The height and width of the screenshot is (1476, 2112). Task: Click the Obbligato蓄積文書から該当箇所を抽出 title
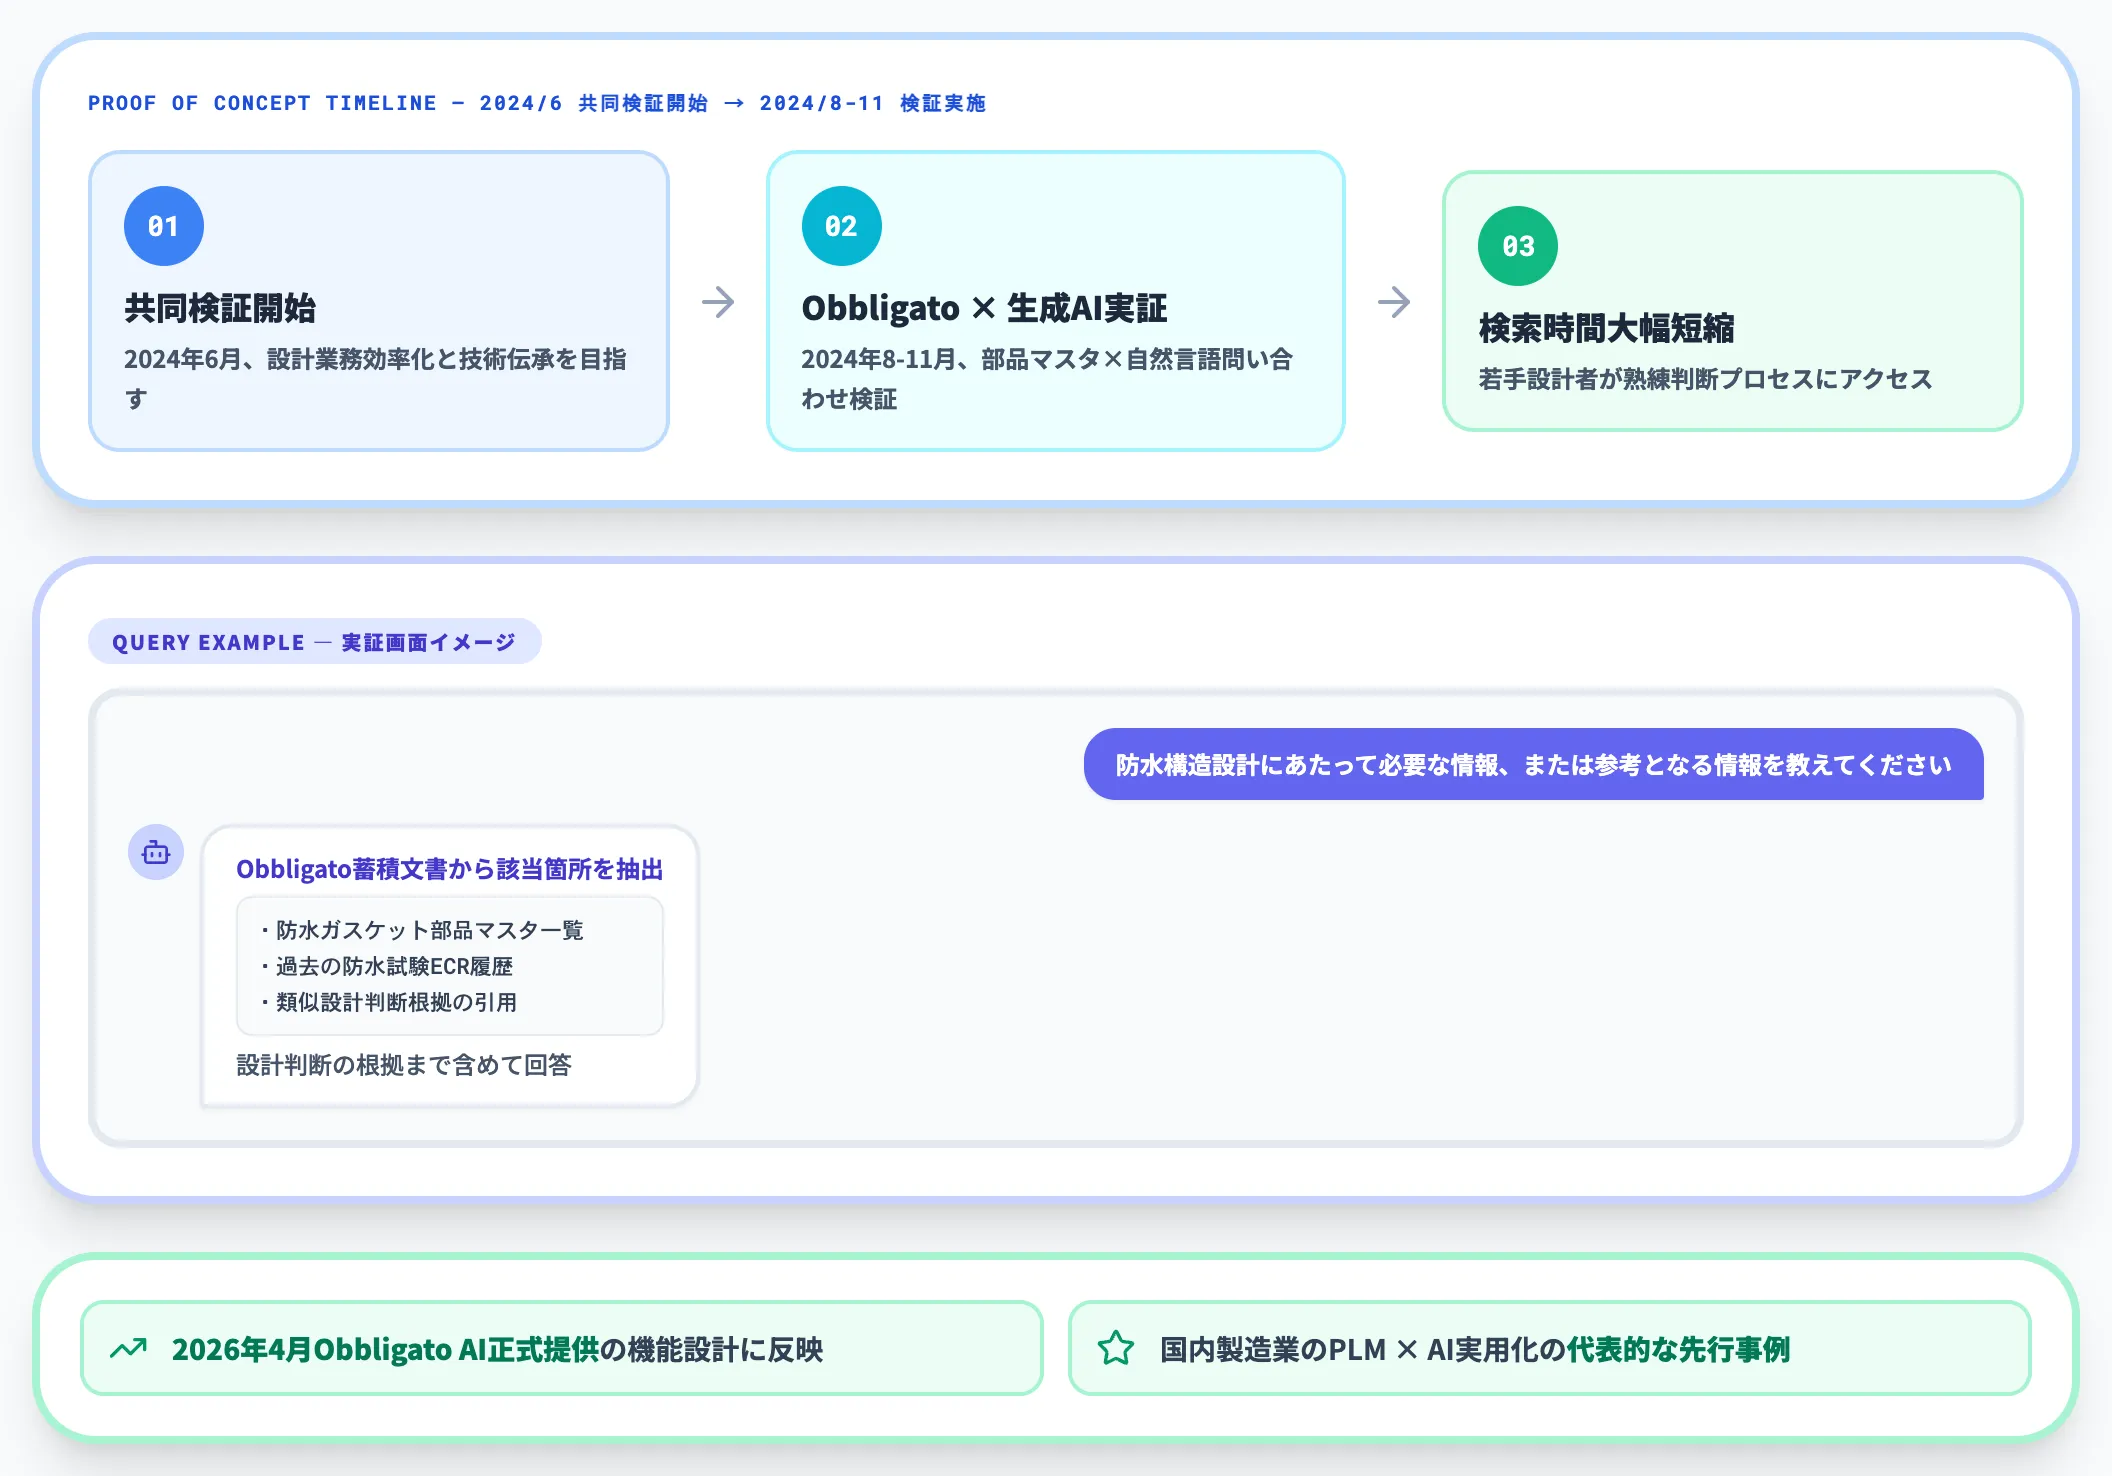[x=450, y=869]
